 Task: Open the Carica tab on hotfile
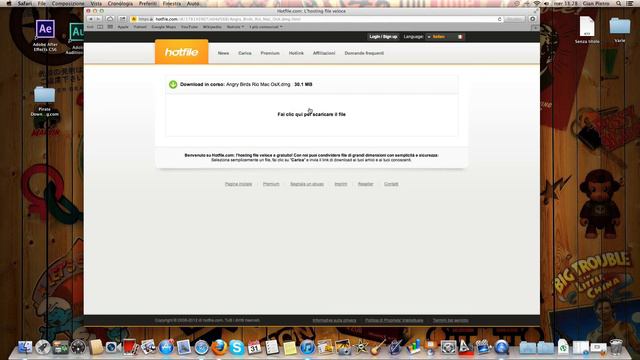tap(245, 53)
